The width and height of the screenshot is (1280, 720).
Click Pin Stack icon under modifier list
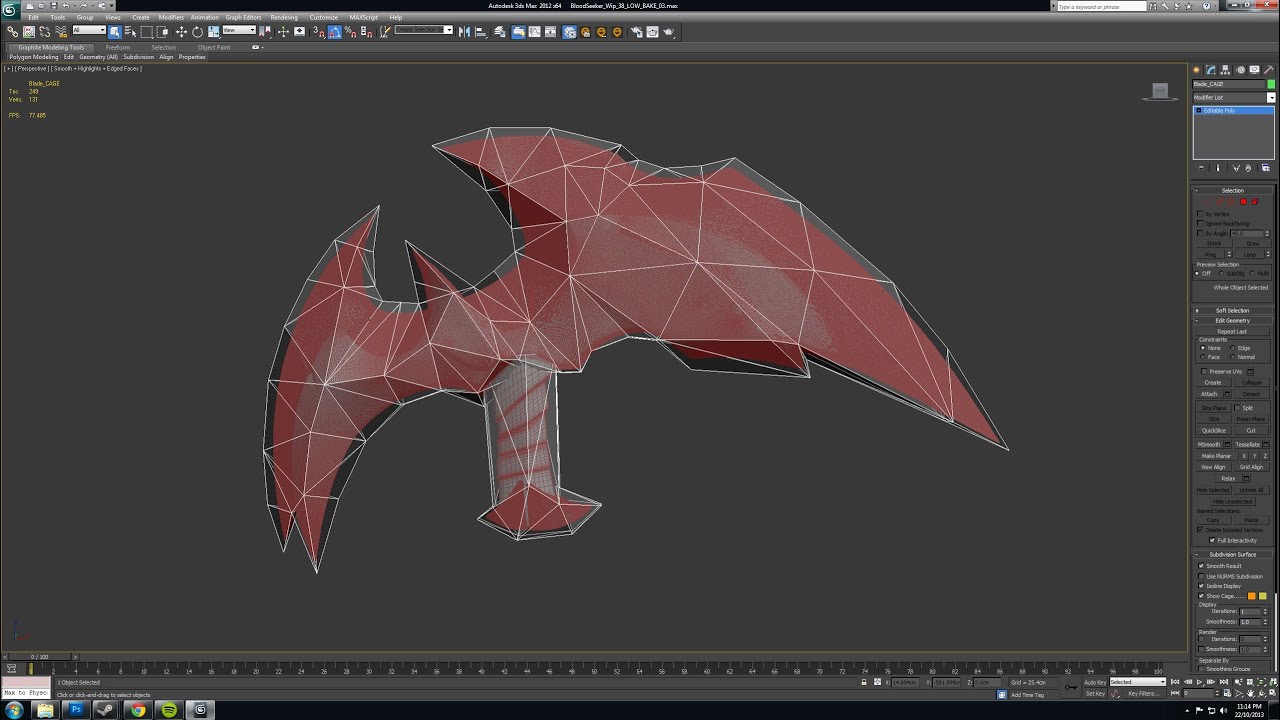[1201, 168]
